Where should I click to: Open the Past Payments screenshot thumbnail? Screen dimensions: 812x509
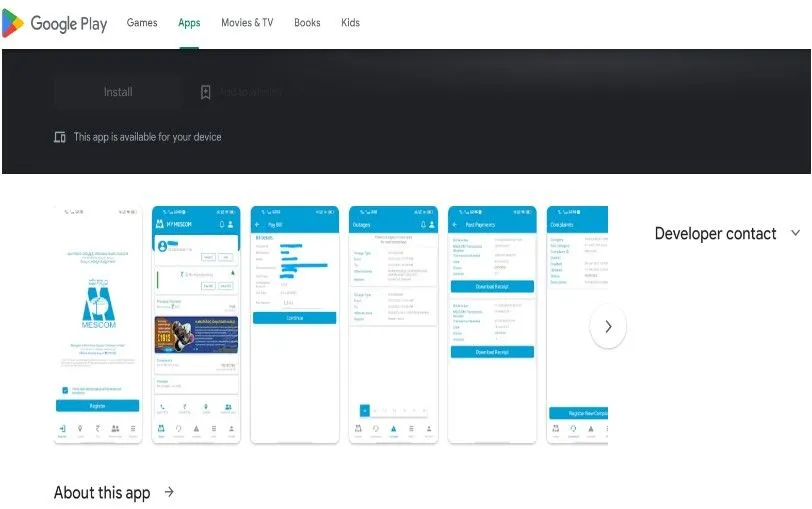tap(492, 325)
